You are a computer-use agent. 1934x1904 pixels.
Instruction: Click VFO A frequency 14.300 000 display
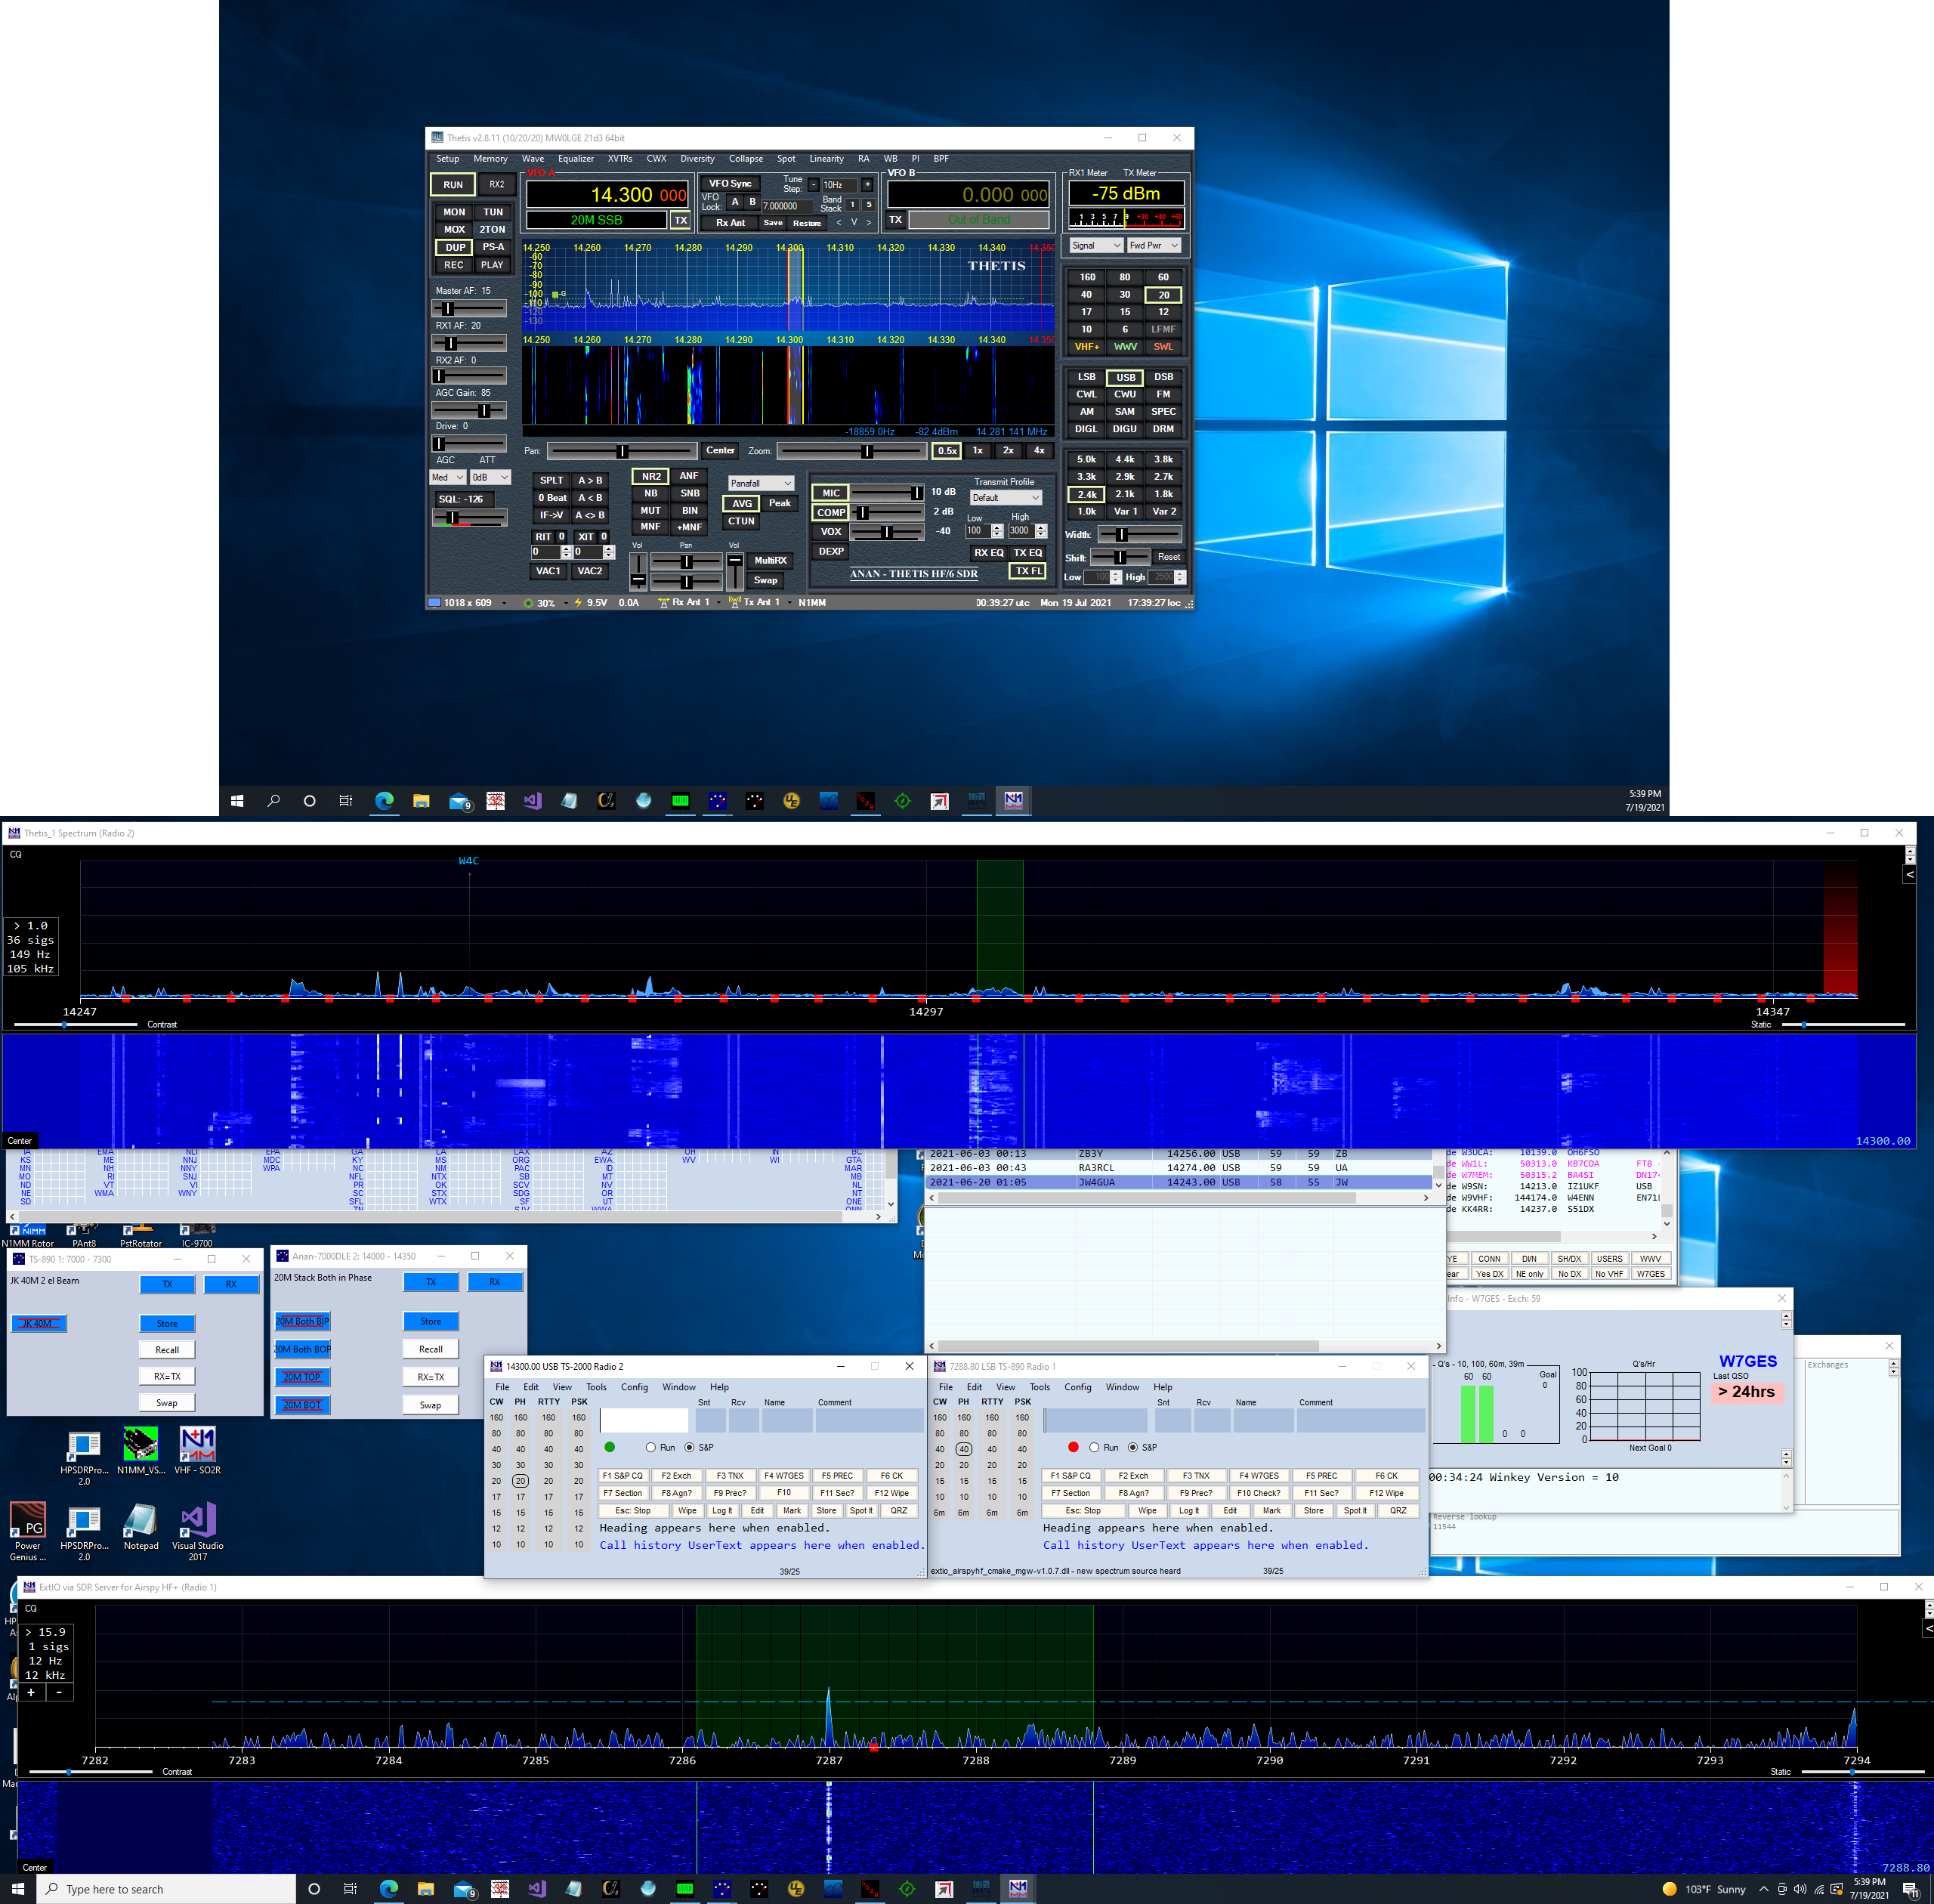[x=608, y=195]
